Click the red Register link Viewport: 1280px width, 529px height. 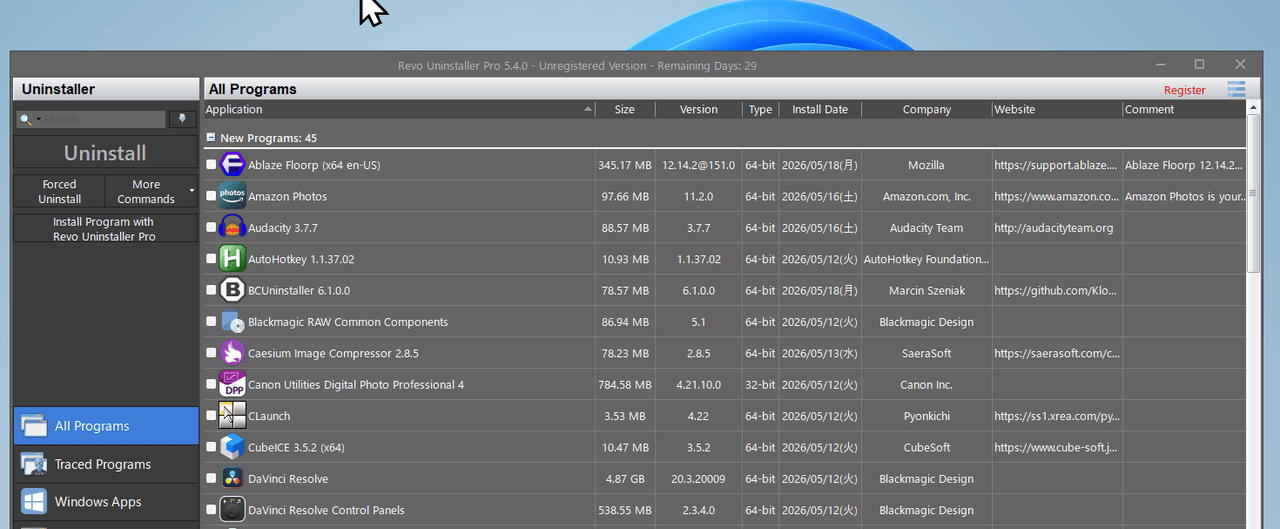[x=1185, y=90]
